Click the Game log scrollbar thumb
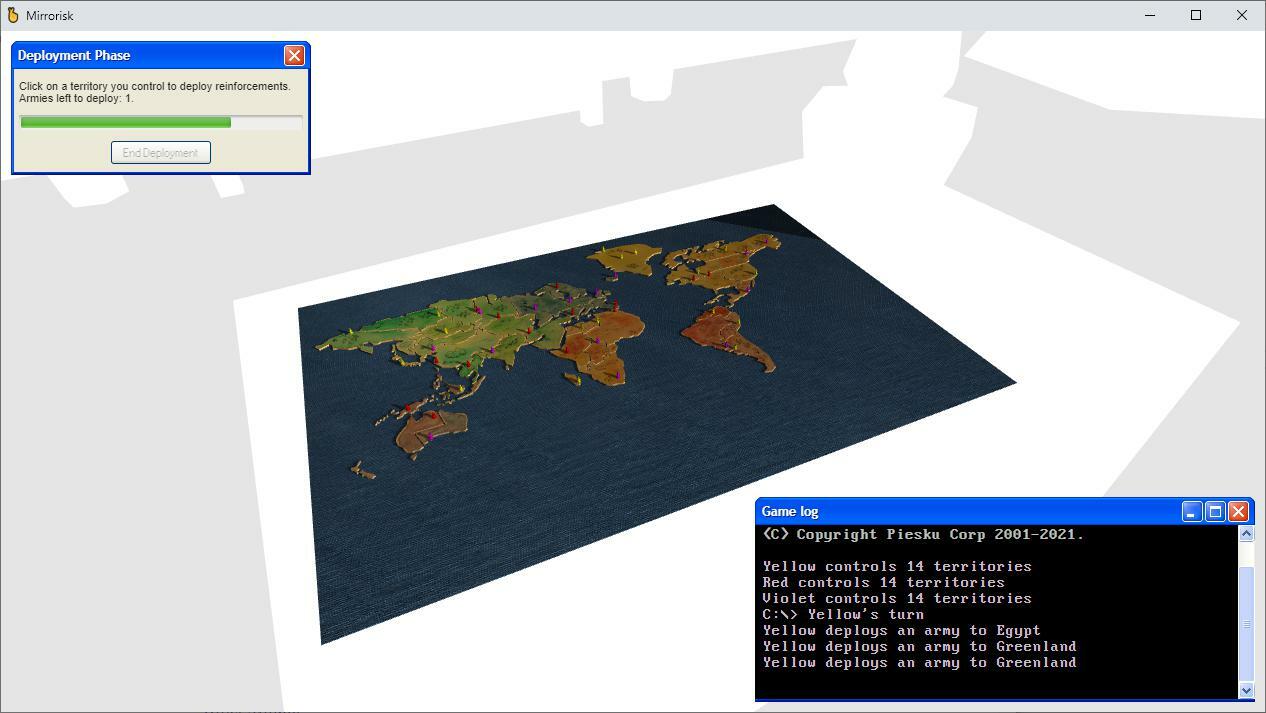The image size is (1266, 713). point(1246,623)
